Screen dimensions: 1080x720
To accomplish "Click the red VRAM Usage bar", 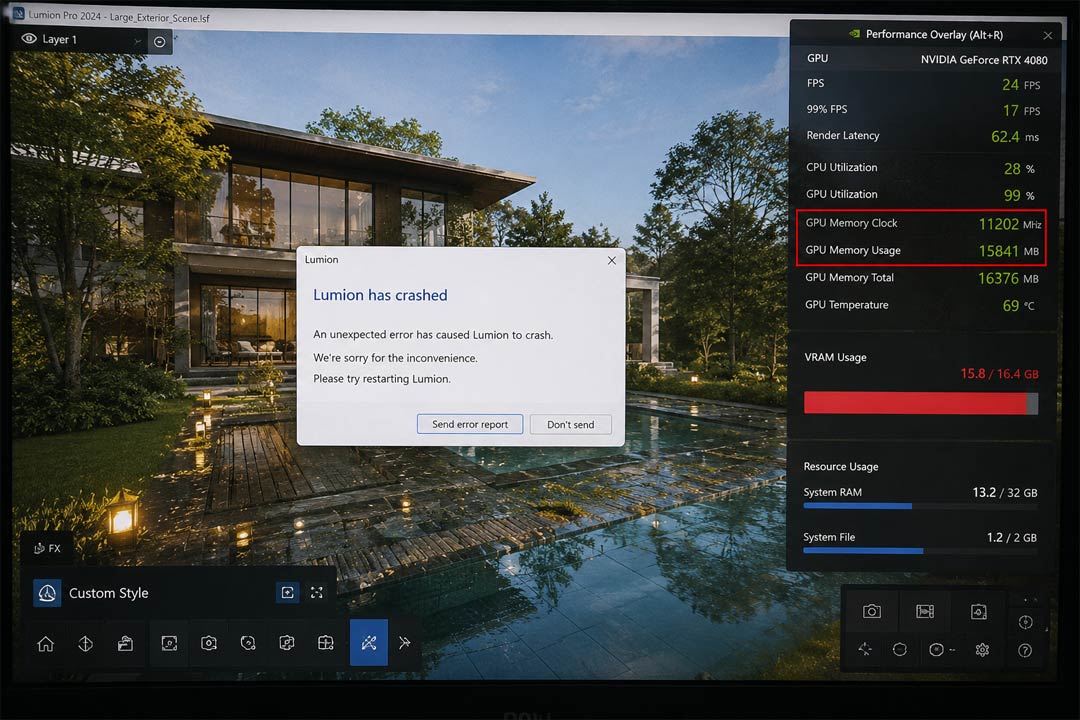I will (x=921, y=403).
